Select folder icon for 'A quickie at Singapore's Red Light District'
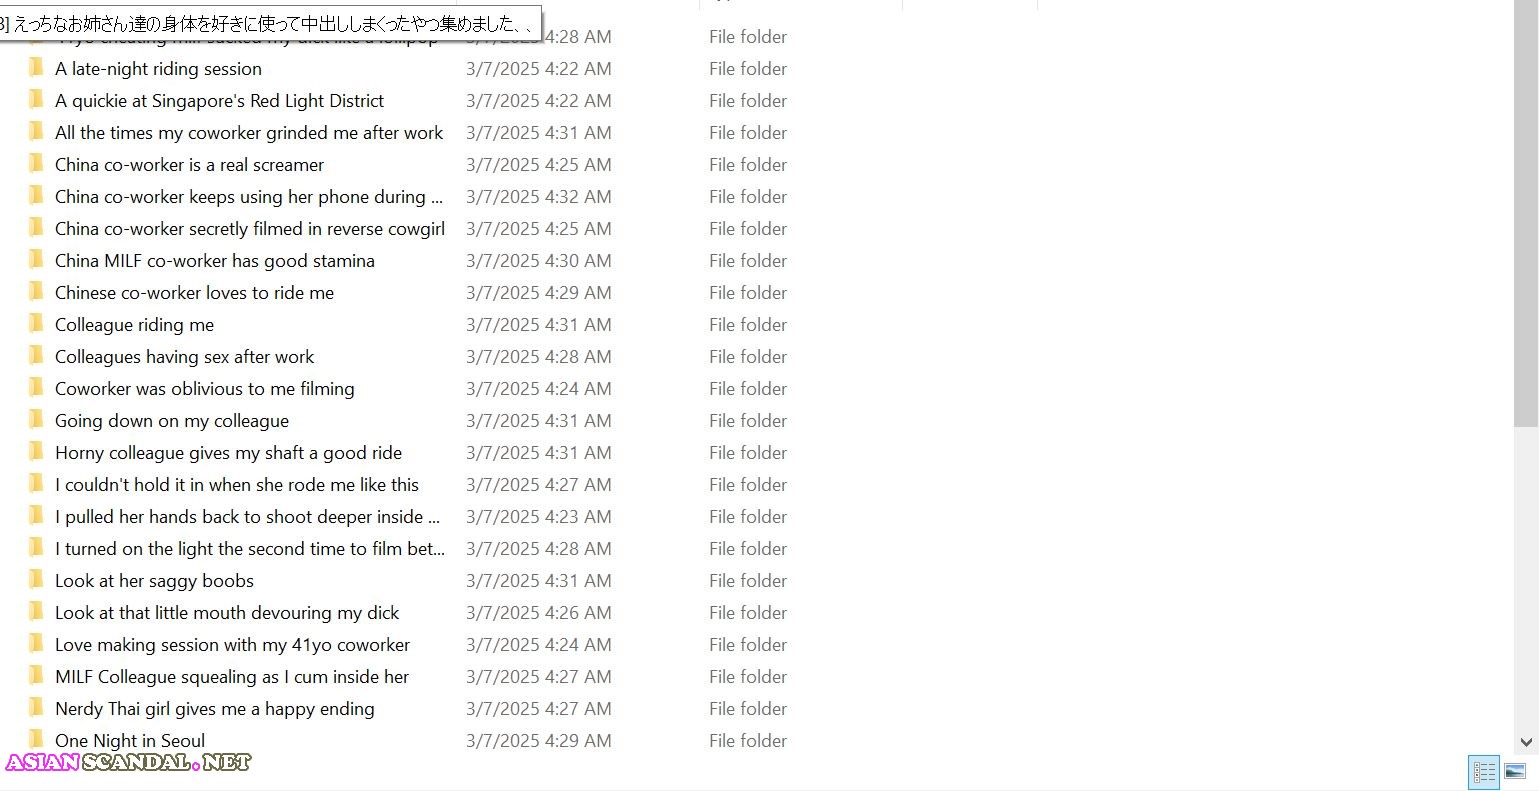 pyautogui.click(x=36, y=100)
